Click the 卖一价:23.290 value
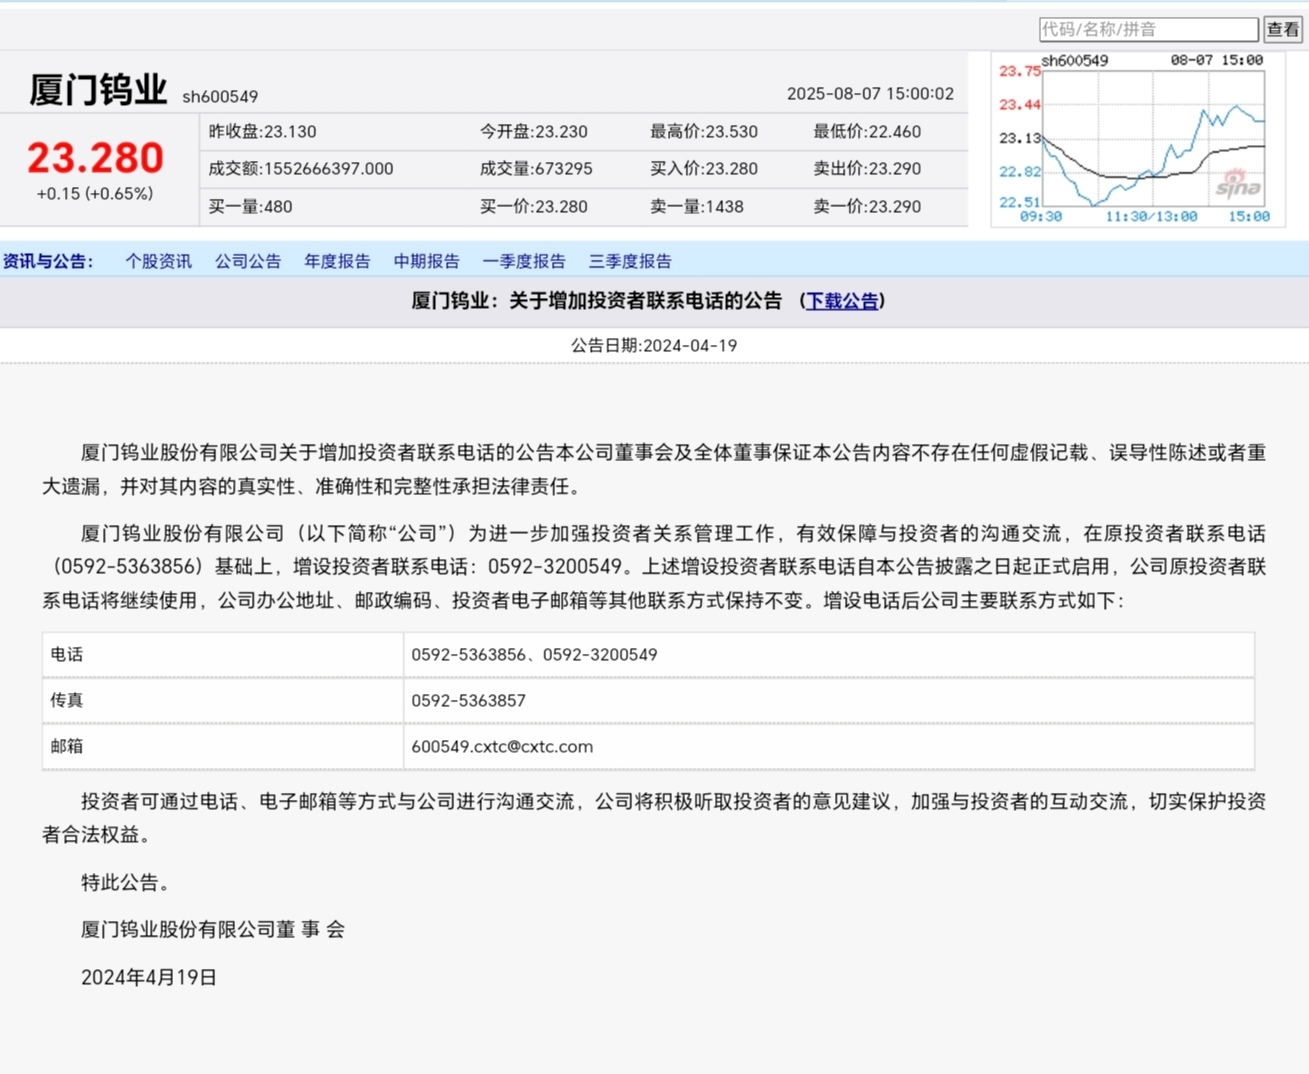 867,207
